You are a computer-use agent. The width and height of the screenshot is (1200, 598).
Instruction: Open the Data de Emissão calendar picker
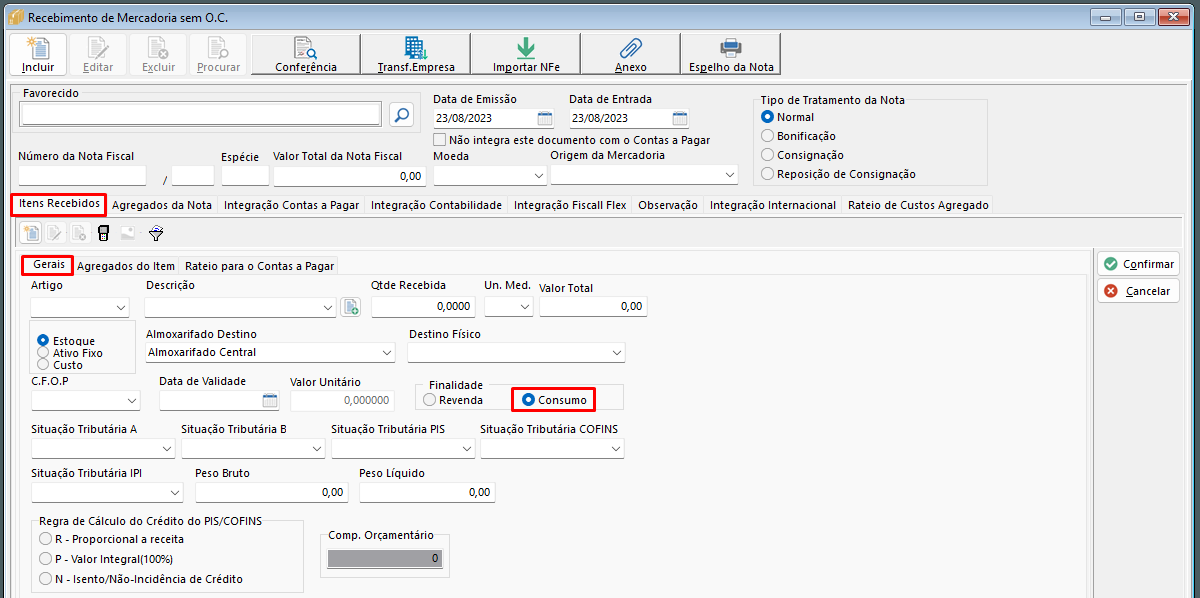pyautogui.click(x=544, y=118)
